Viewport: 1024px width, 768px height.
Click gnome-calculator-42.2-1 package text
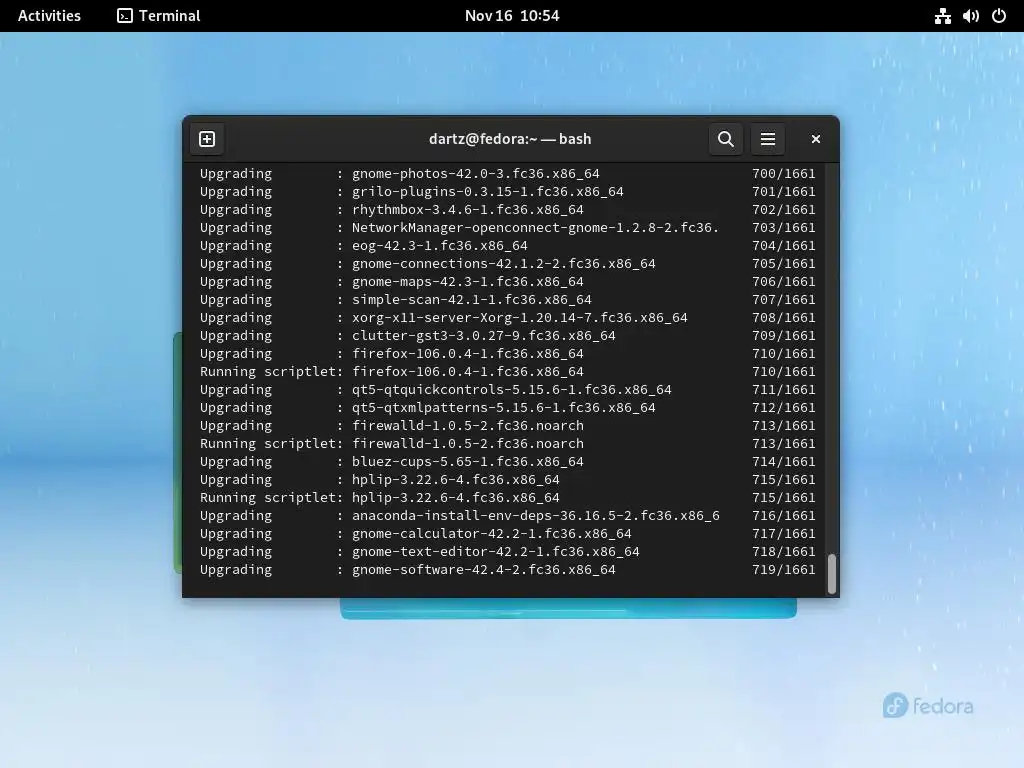click(492, 533)
